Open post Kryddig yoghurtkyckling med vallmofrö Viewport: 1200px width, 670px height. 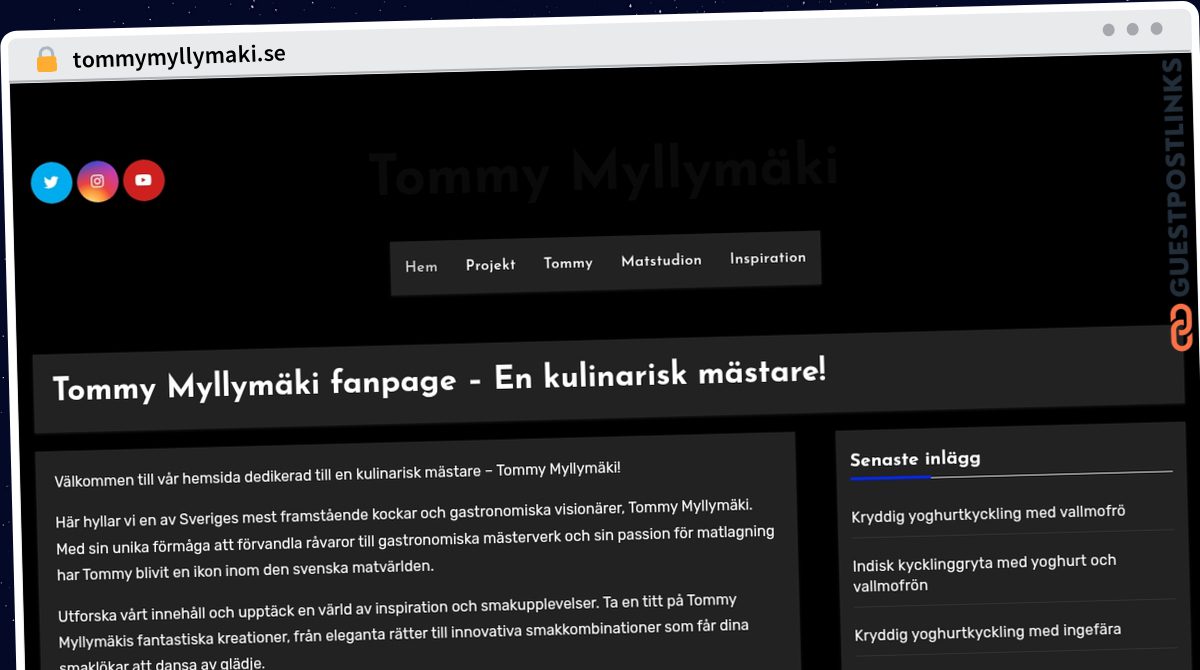pos(988,513)
